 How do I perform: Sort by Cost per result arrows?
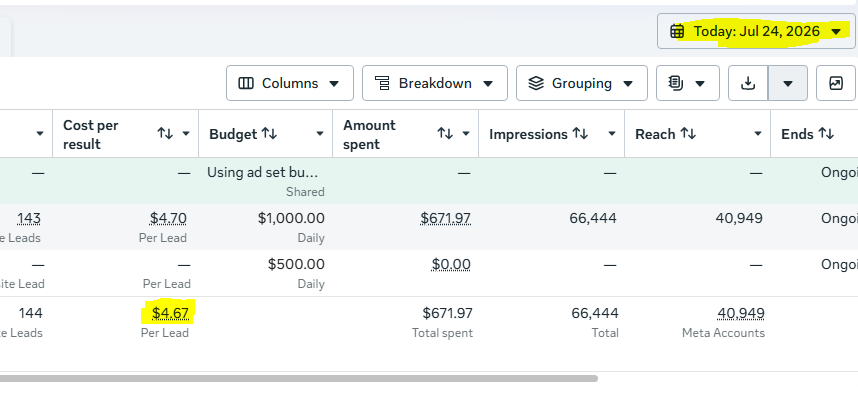click(x=165, y=133)
